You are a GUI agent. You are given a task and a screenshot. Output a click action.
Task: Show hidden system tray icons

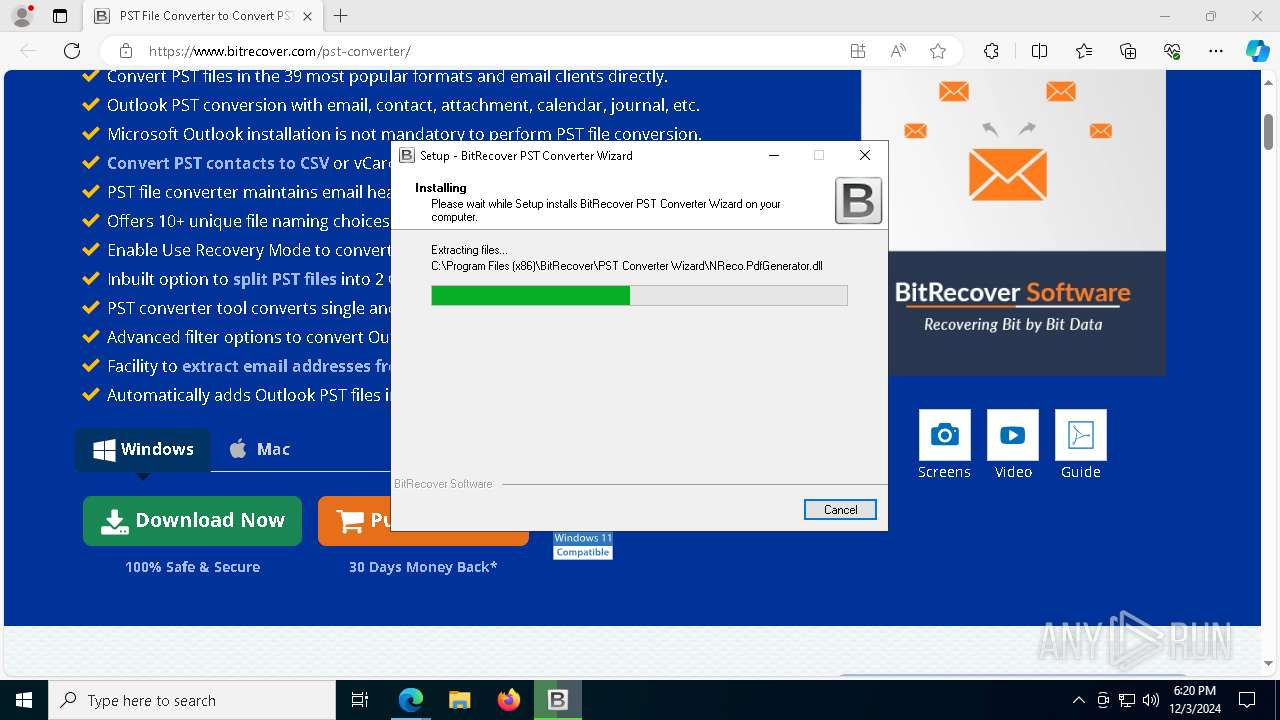click(x=1078, y=700)
